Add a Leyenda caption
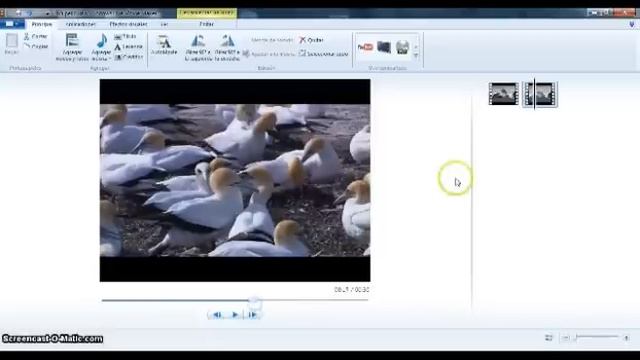640x360 pixels. point(128,47)
